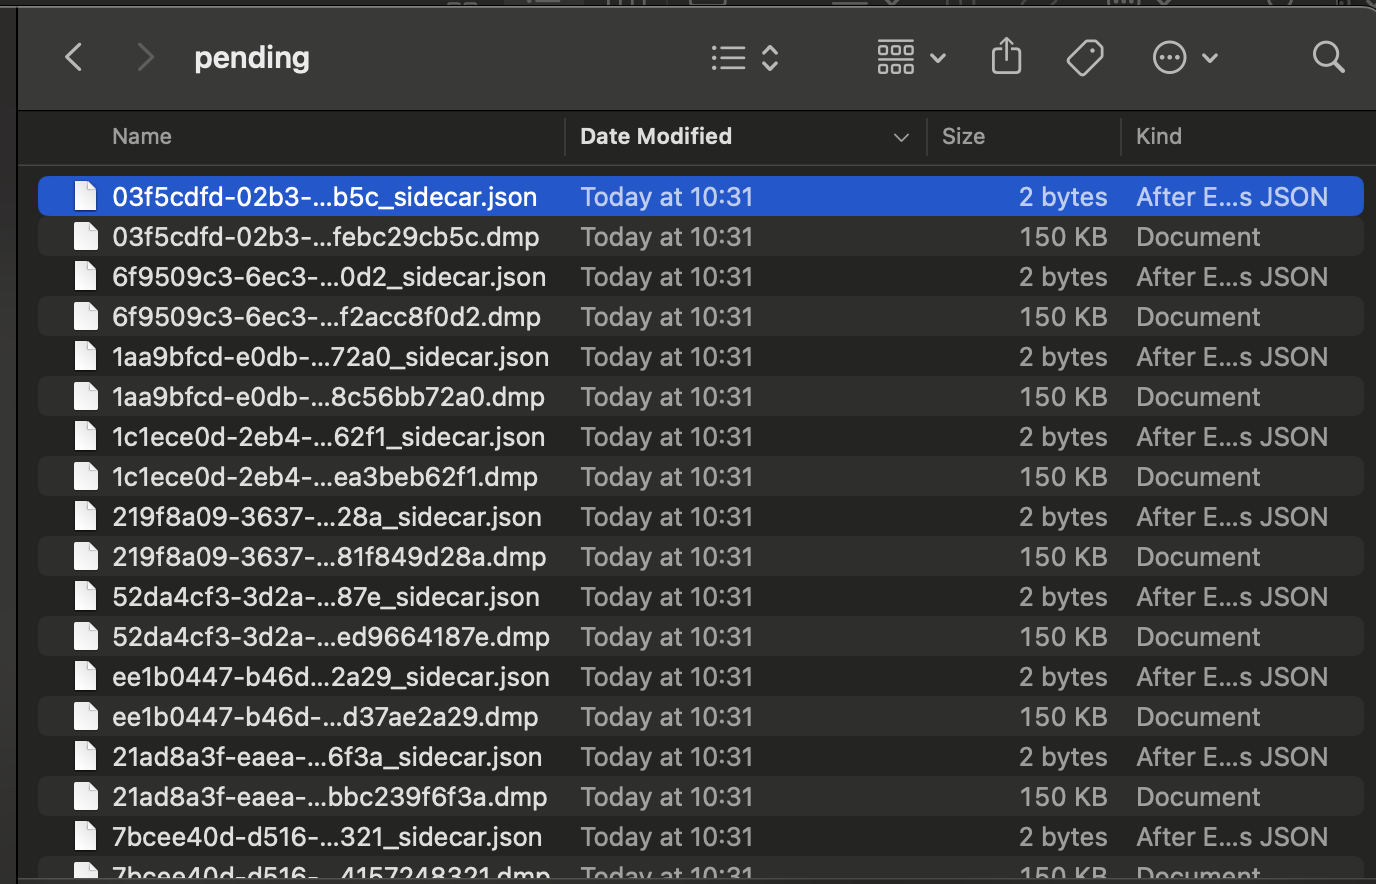Open the group-by grid dropdown
This screenshot has height=884, width=1376.
[911, 58]
